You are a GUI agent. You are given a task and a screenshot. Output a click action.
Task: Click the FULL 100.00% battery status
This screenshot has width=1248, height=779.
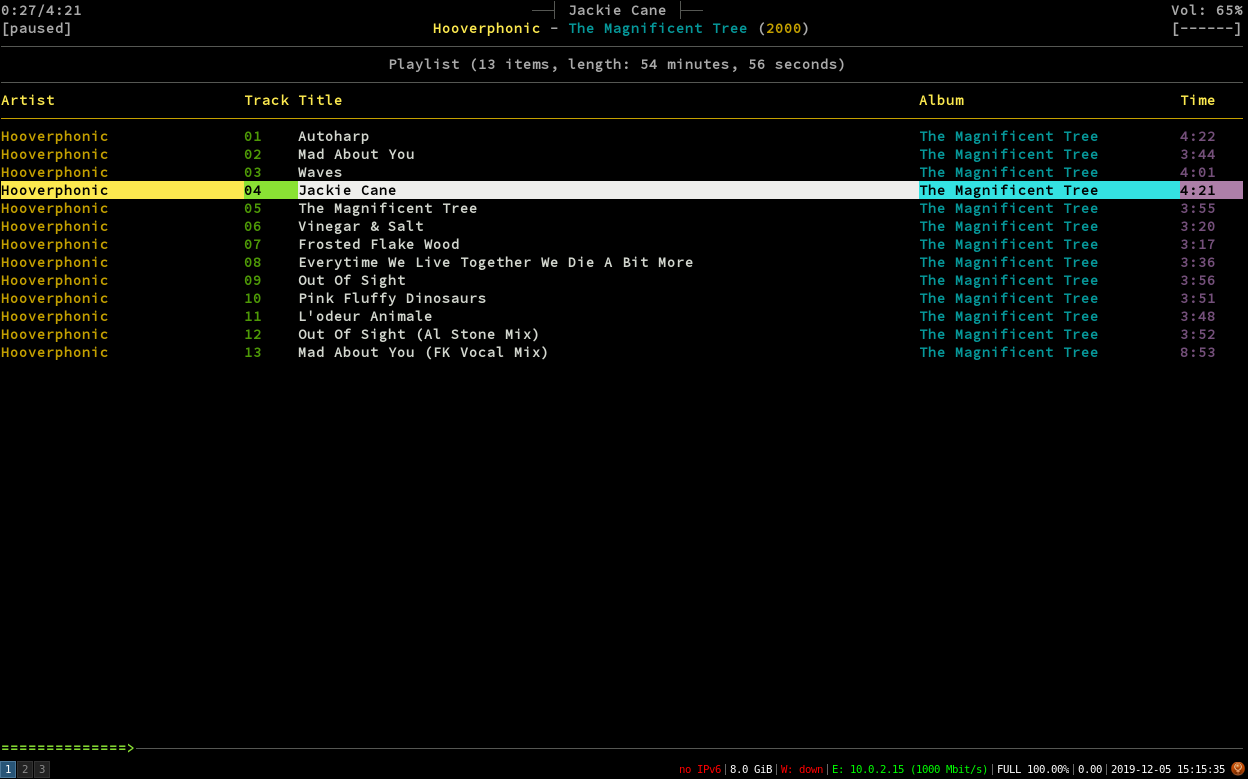click(x=1033, y=769)
